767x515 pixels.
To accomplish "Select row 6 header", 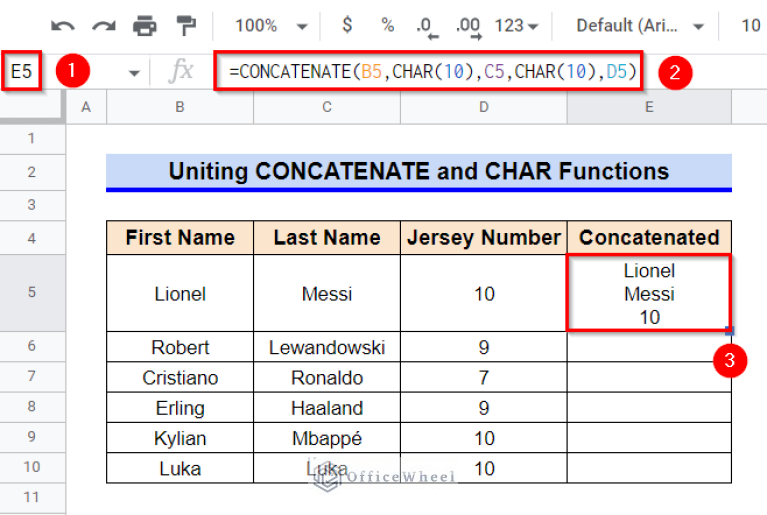I will coord(32,347).
